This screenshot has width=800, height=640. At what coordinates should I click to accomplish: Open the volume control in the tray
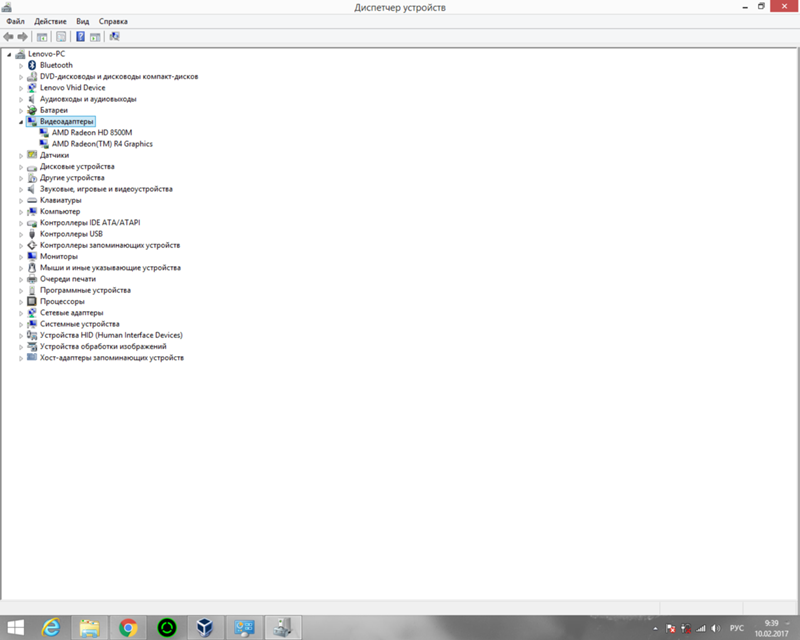pyautogui.click(x=715, y=629)
